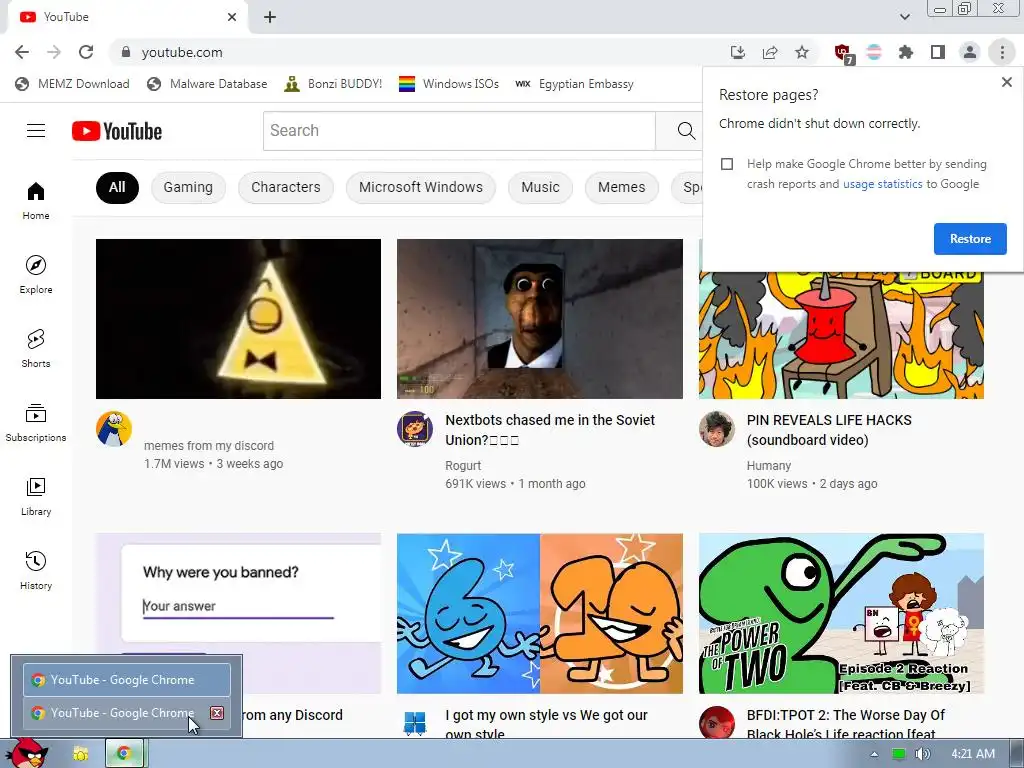Open Chrome three-dot menu
Screen dimensions: 1024x768
[x=1002, y=52]
